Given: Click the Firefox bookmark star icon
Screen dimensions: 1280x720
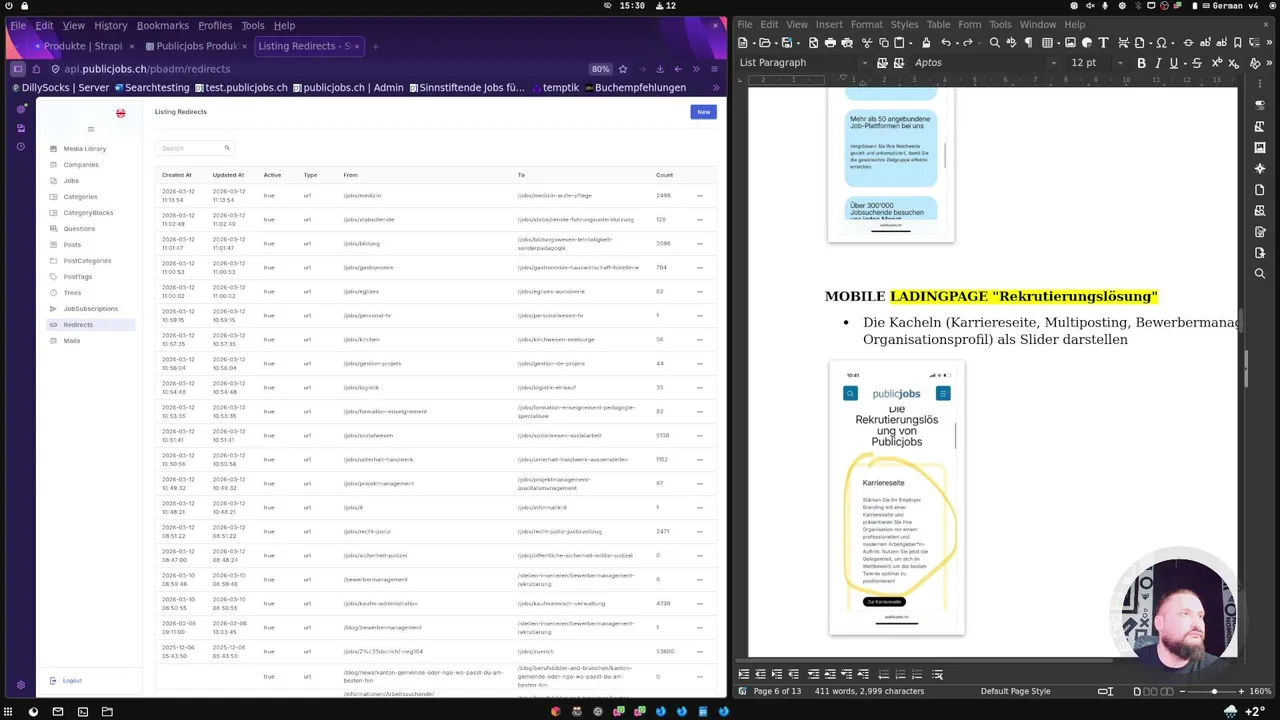Looking at the screenshot, I should [x=623, y=69].
